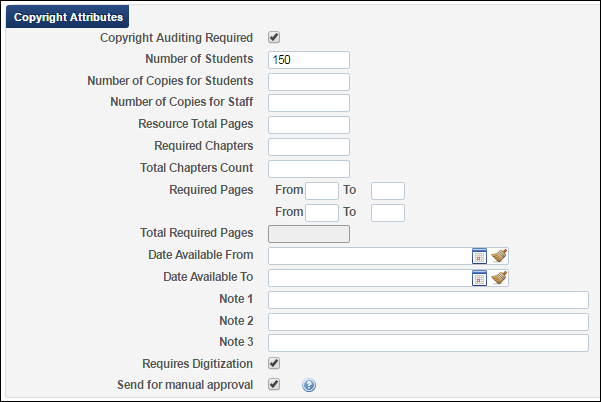Click the Requires Digitization label
601x402 pixels.
tap(197, 364)
